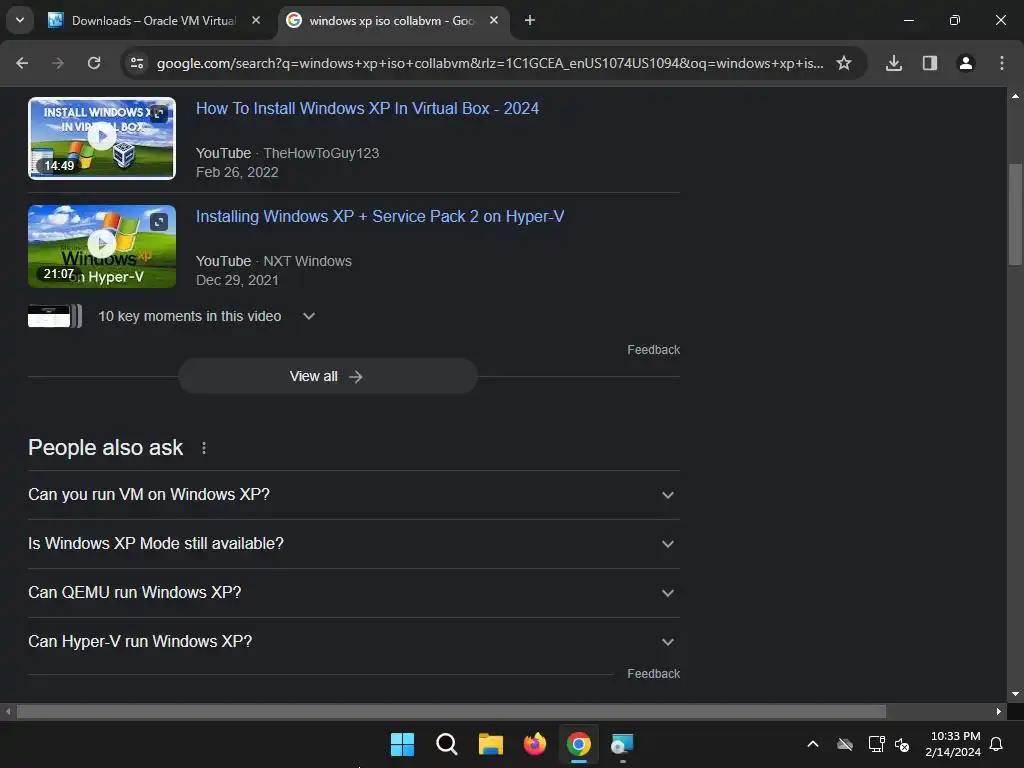Expand Can QEMU run Windows XP?
Image resolution: width=1024 pixels, height=768 pixels.
coord(354,593)
